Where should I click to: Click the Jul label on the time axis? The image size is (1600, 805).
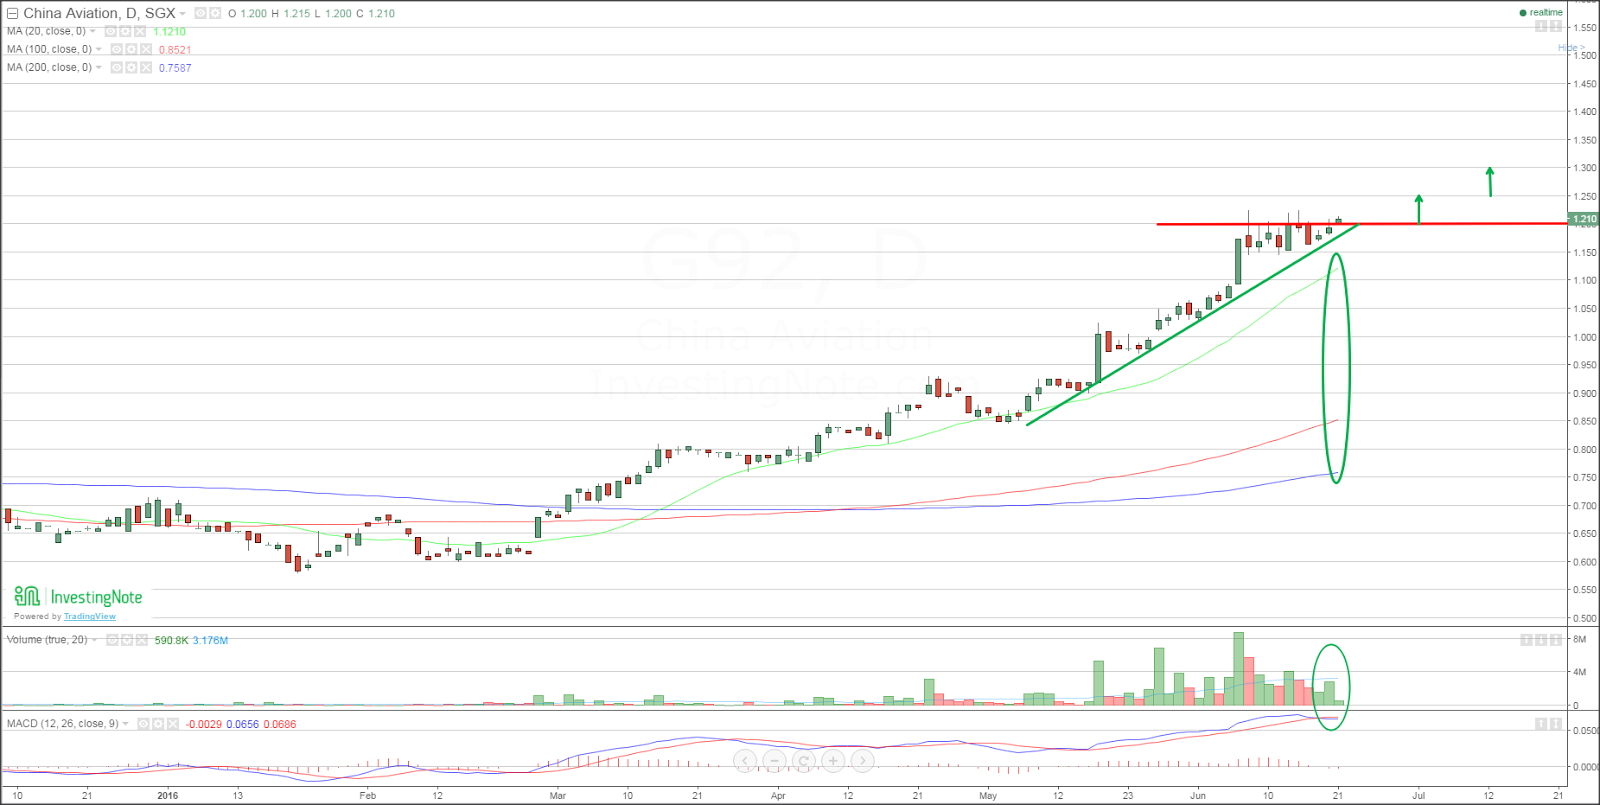point(1418,796)
